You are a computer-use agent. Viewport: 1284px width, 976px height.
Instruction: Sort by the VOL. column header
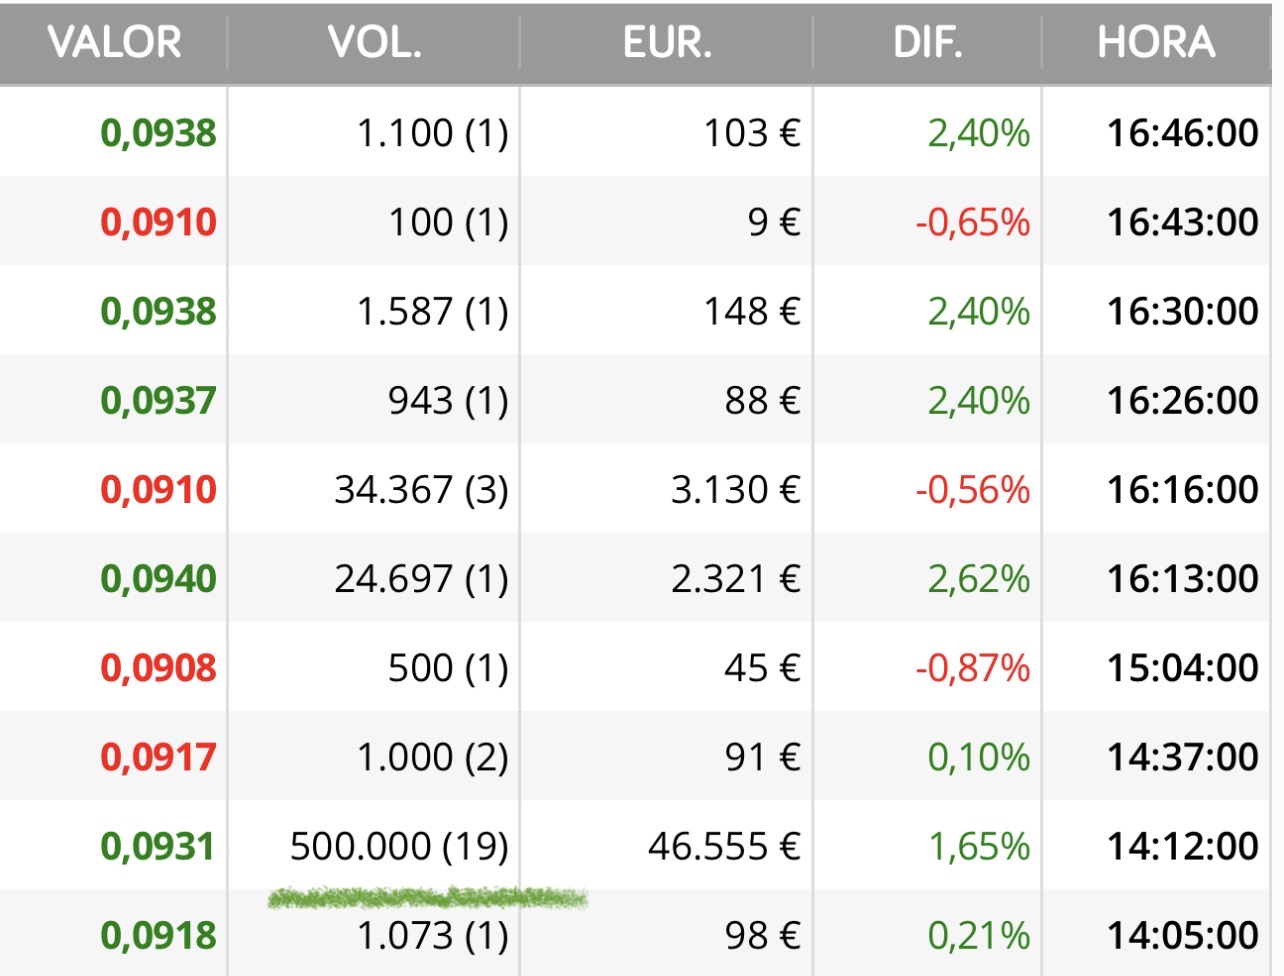click(x=375, y=43)
